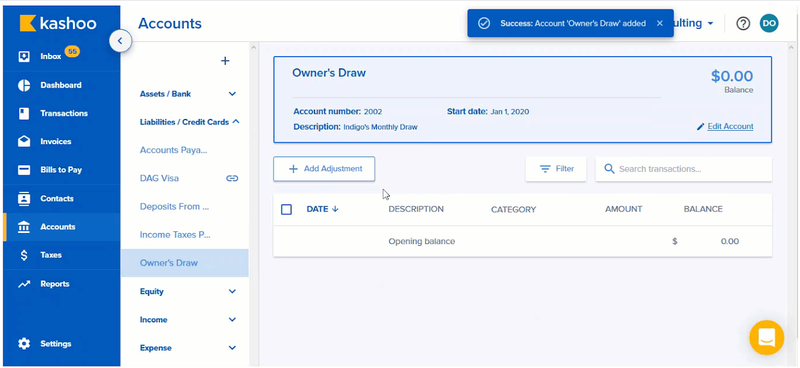The image size is (800, 368).
Task: Click the Owner's Draw account title
Action: pyautogui.click(x=329, y=73)
